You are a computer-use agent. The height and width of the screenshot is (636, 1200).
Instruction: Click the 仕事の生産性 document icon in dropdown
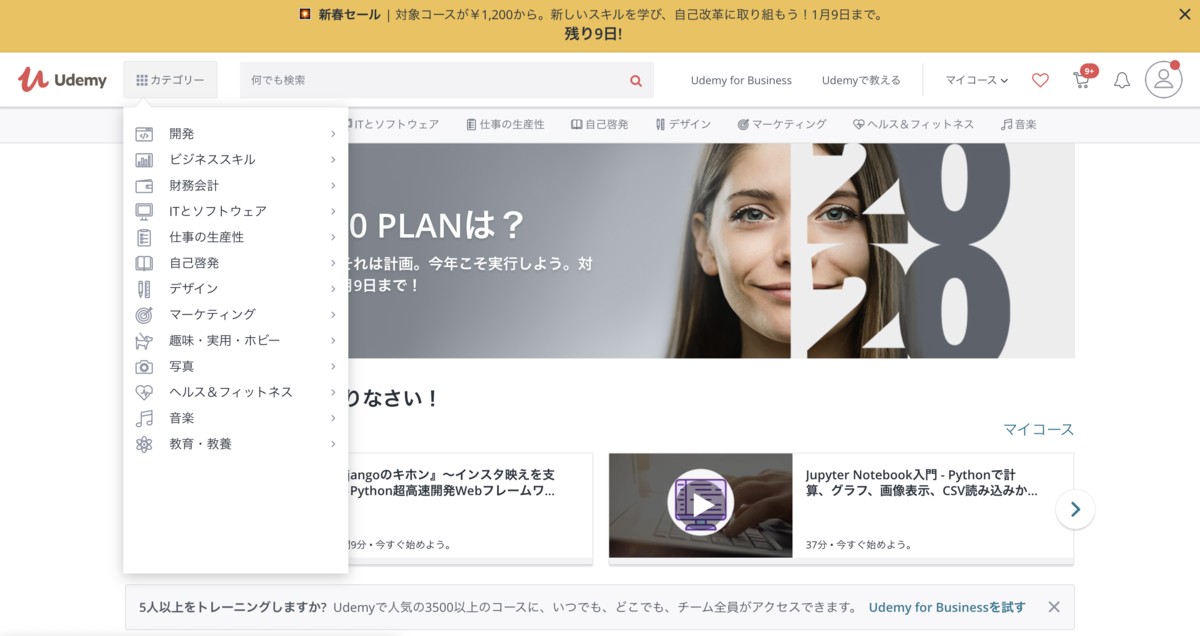pyautogui.click(x=144, y=237)
